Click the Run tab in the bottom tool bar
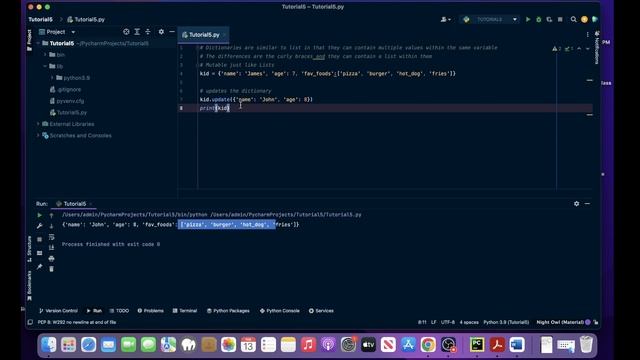 (94, 311)
